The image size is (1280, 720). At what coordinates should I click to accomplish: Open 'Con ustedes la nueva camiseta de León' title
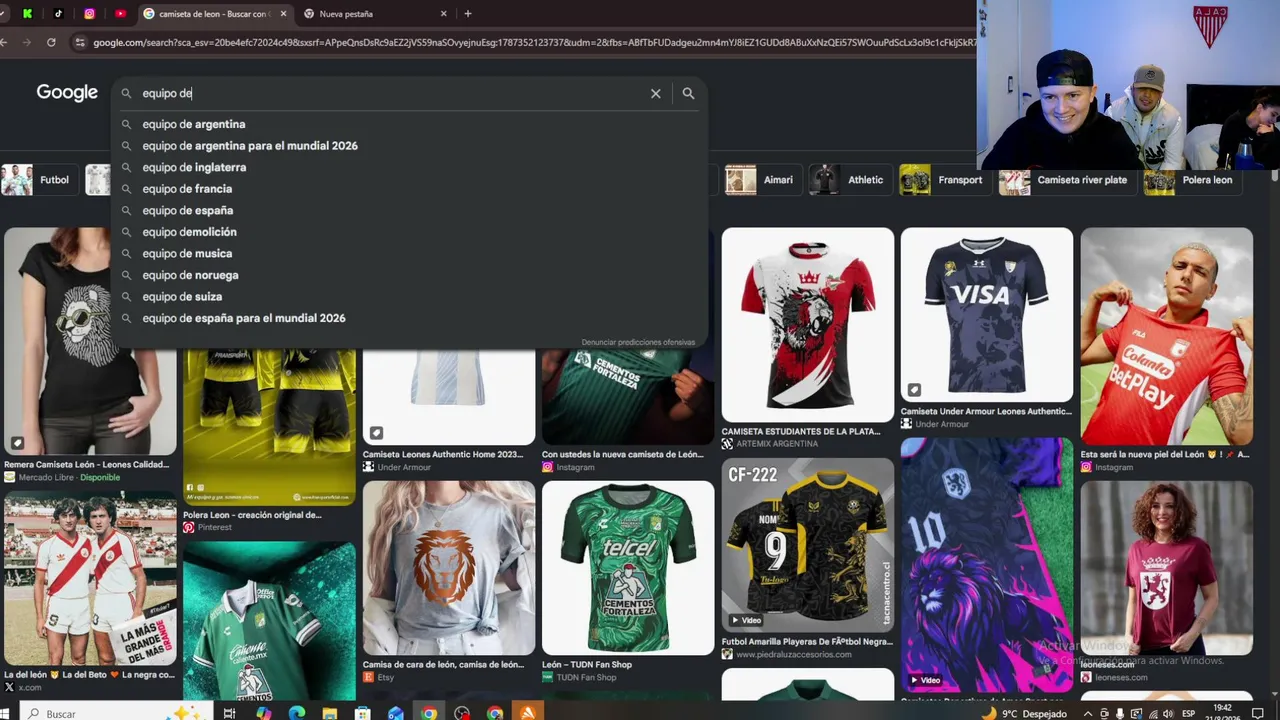(623, 454)
